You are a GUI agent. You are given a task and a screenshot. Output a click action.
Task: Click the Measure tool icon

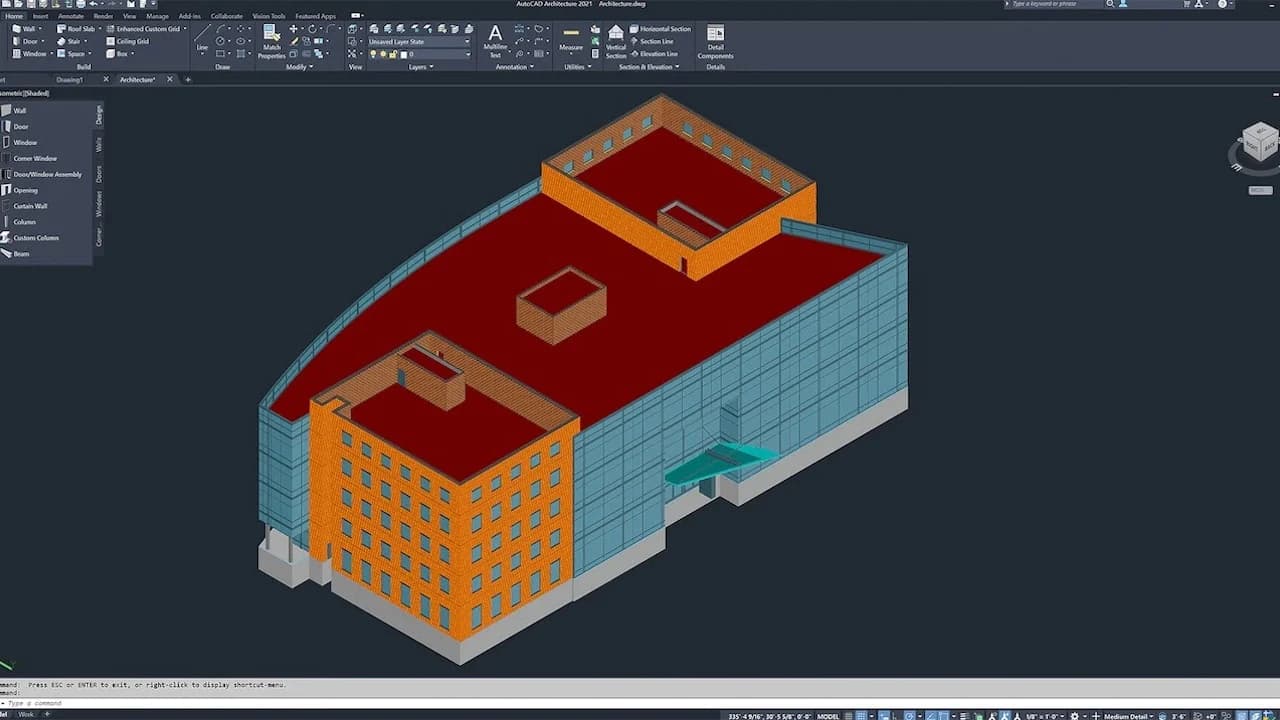click(571, 35)
